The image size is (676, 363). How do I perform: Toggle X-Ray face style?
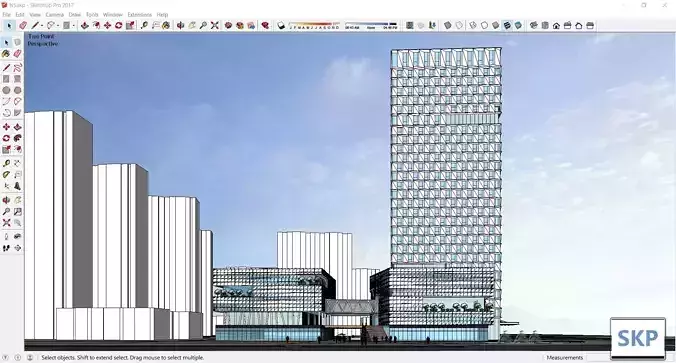point(448,25)
